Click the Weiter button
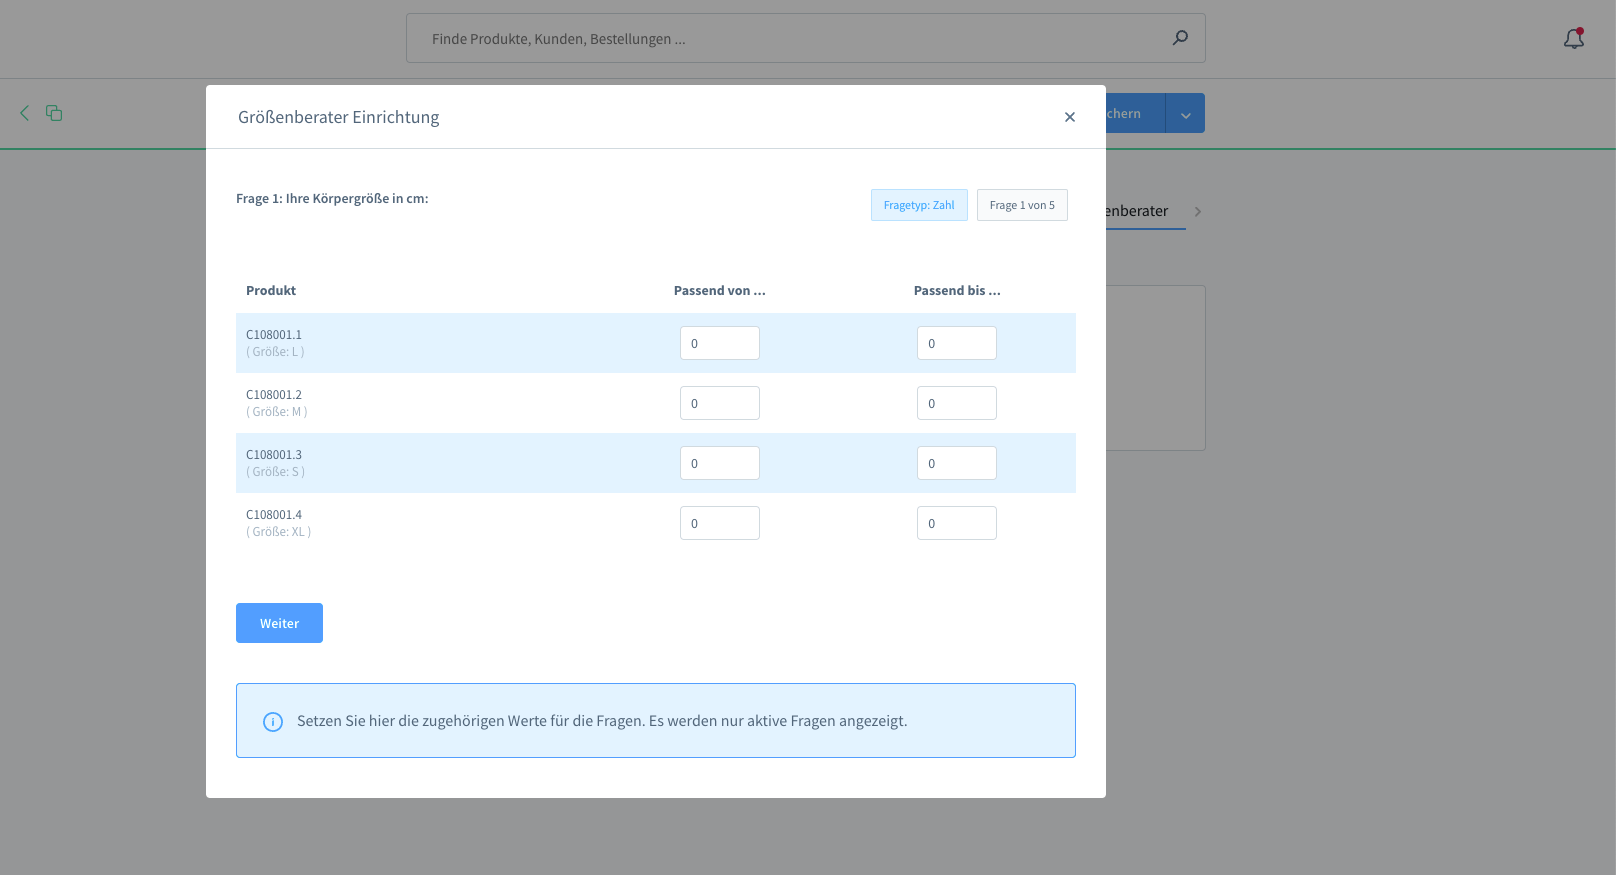The height and width of the screenshot is (875, 1616). [x=279, y=623]
